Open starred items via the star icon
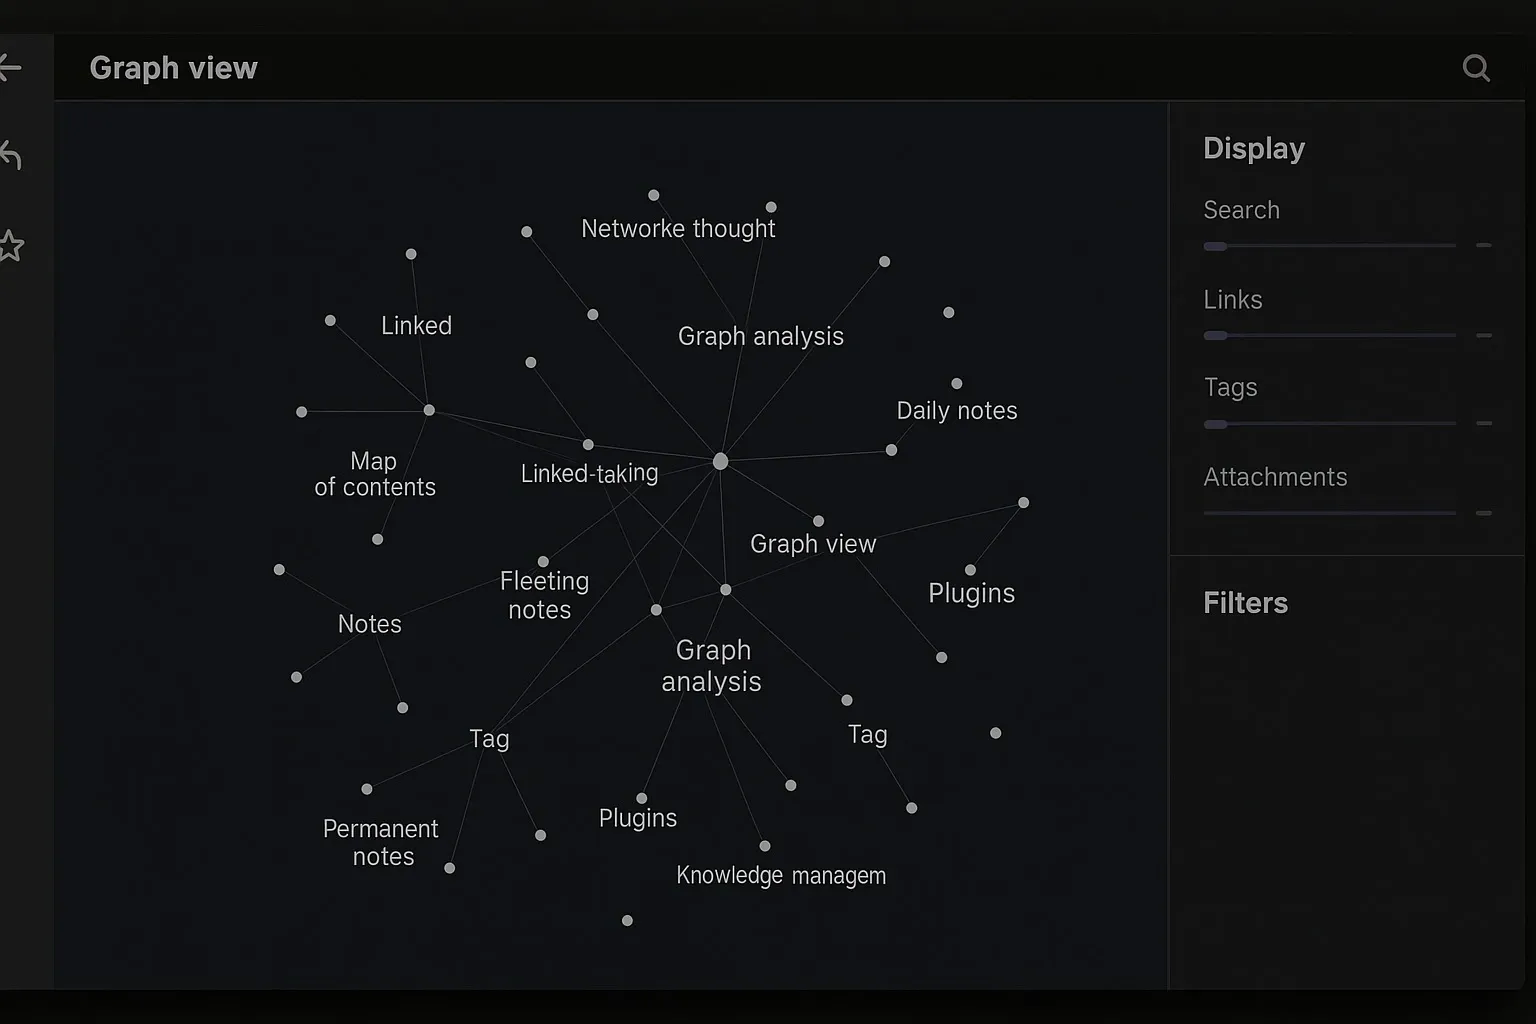The image size is (1536, 1024). click(13, 246)
